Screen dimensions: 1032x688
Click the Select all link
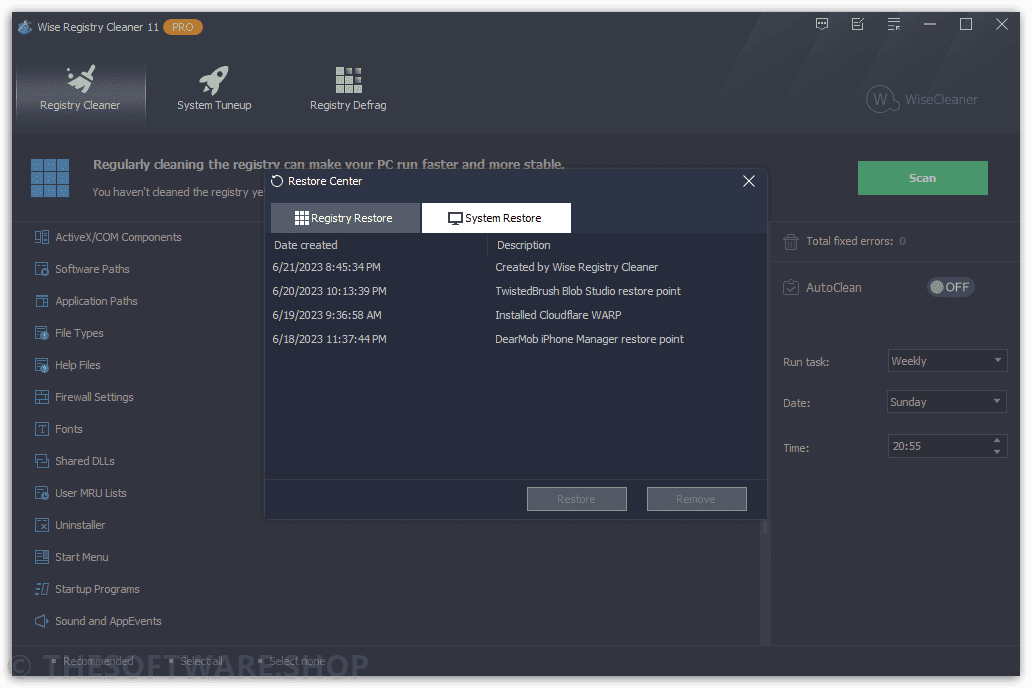coord(201,661)
